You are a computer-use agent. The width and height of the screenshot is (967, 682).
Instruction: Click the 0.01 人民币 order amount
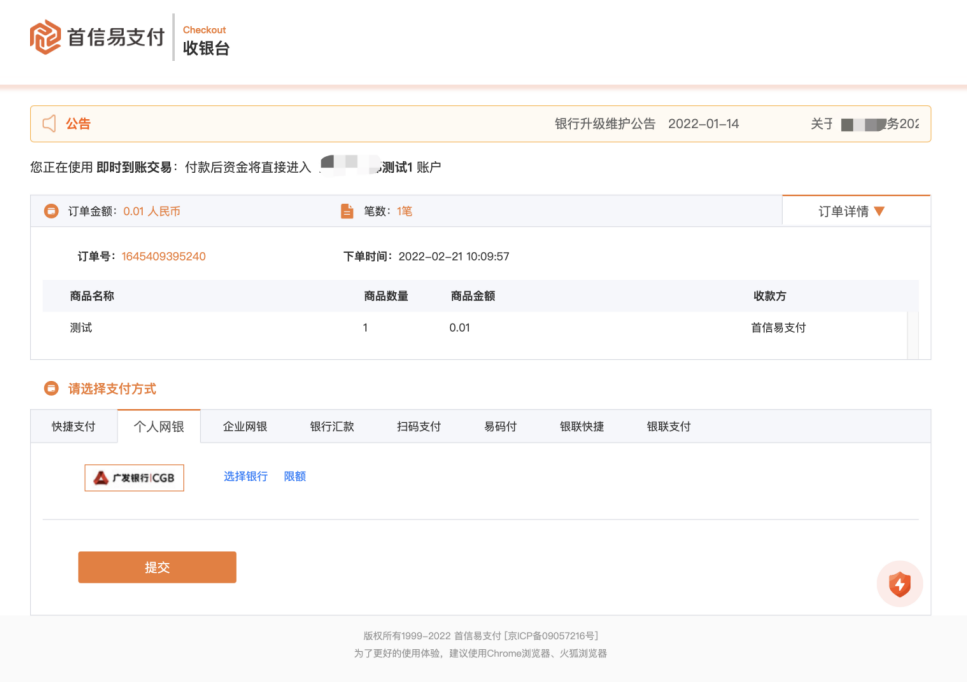(152, 211)
